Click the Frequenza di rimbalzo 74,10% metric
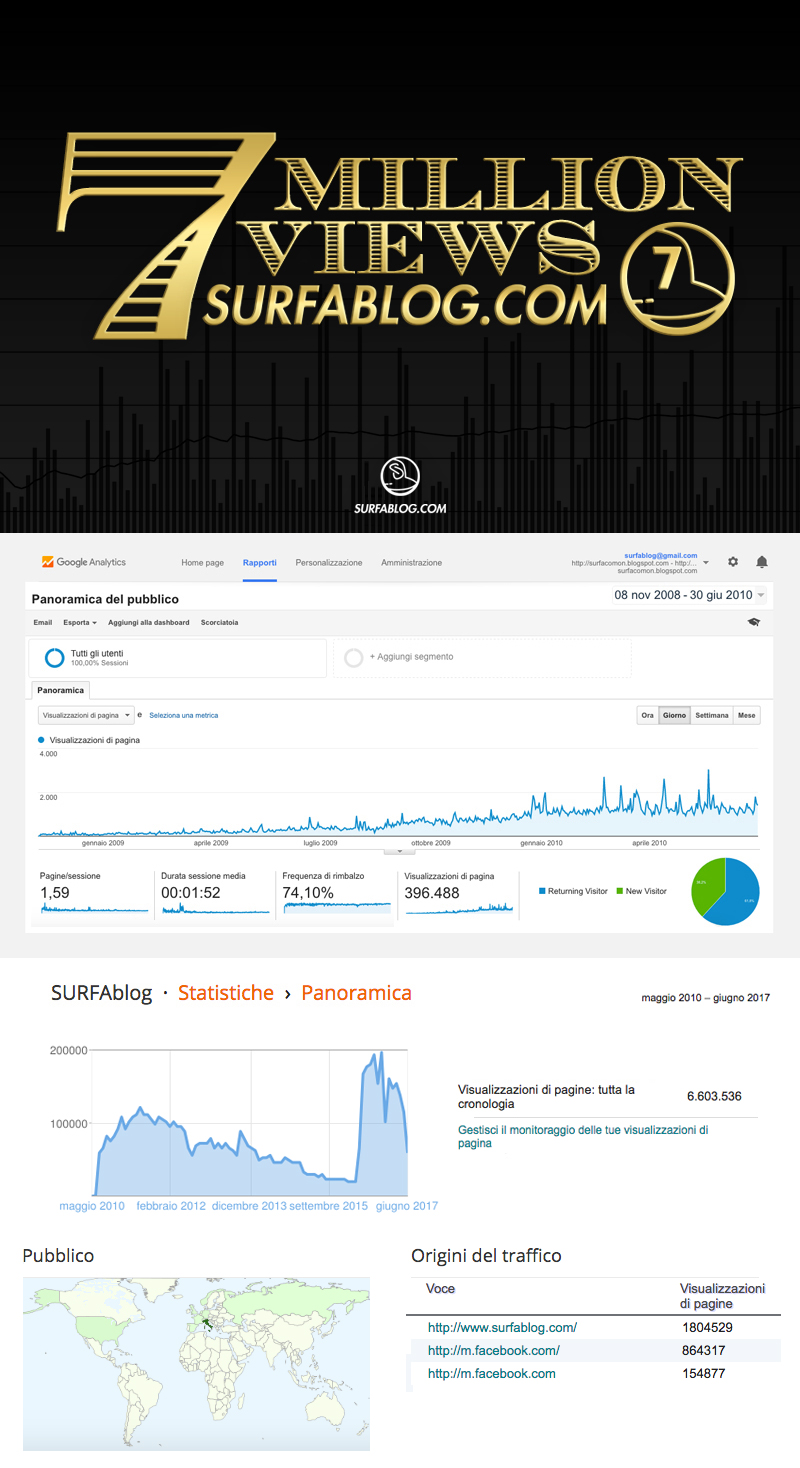The height and width of the screenshot is (1468, 800). 336,892
